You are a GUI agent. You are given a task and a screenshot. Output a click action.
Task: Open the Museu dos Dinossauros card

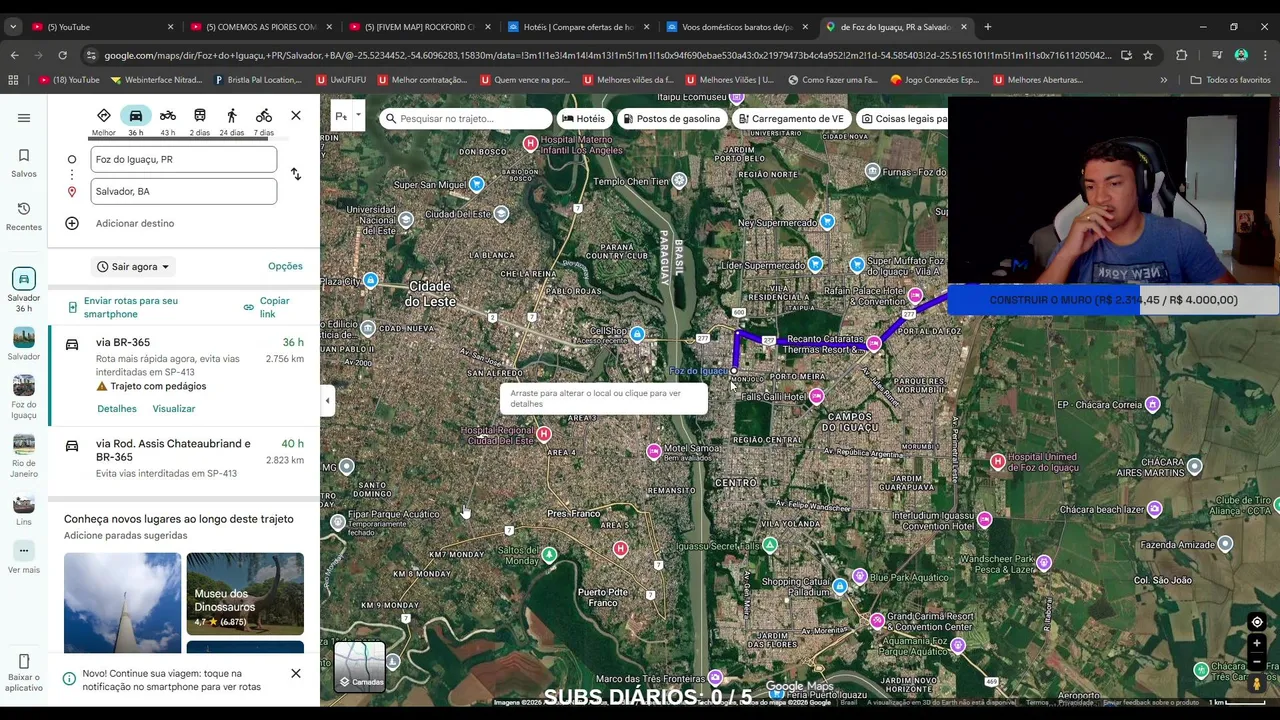click(245, 594)
